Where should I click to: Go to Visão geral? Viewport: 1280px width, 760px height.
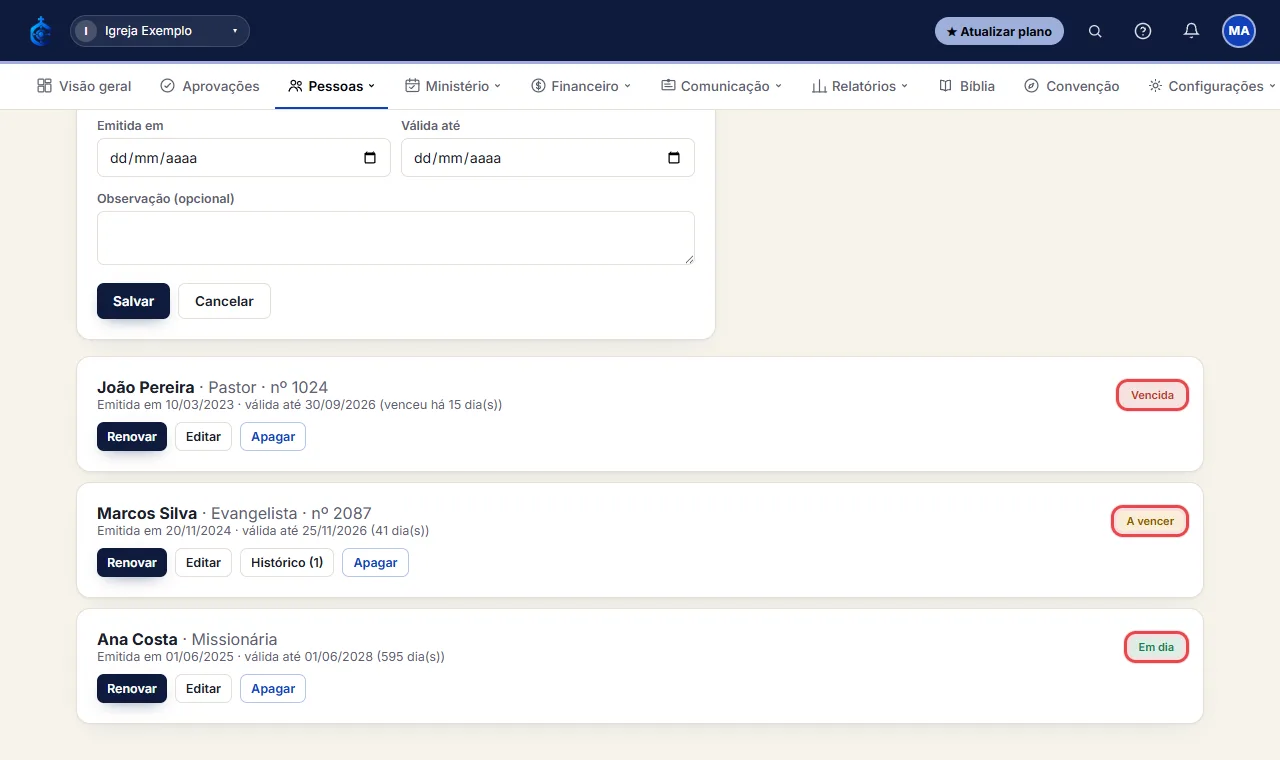pos(84,86)
